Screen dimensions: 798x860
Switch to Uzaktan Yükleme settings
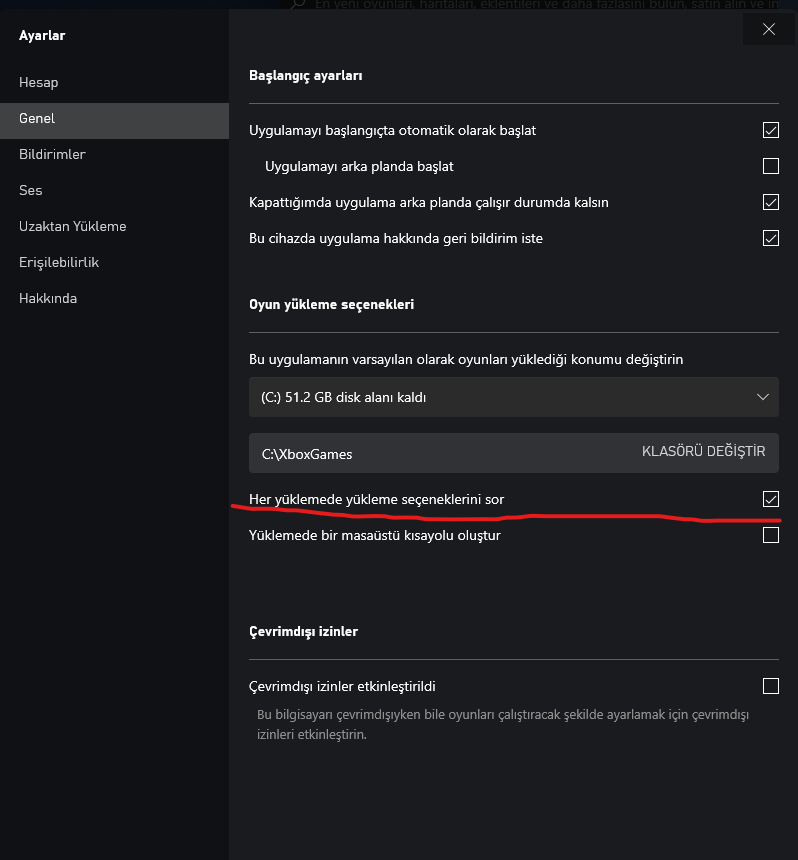(72, 226)
